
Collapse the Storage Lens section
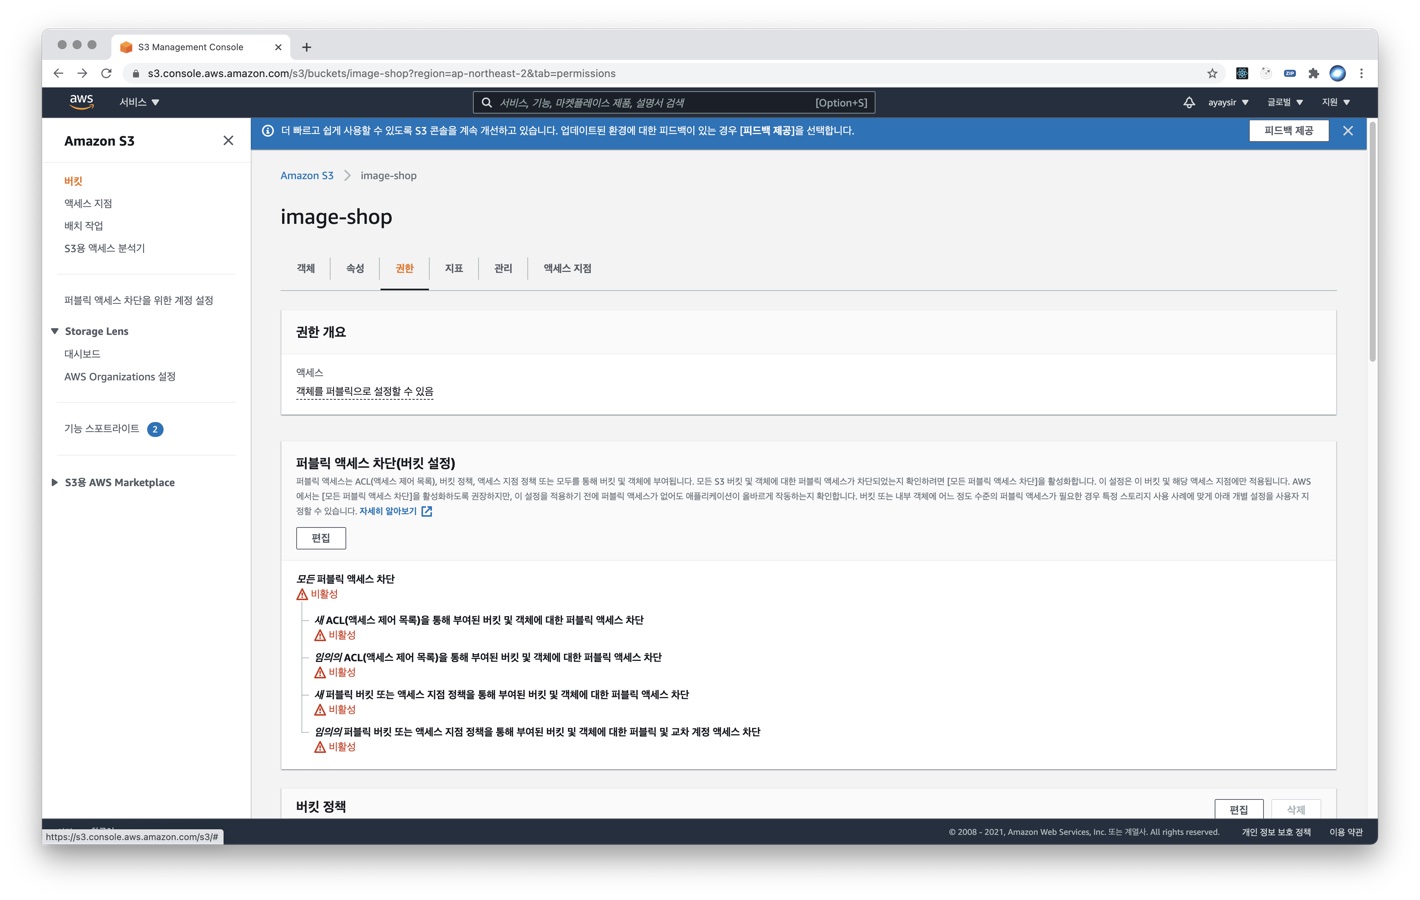55,331
